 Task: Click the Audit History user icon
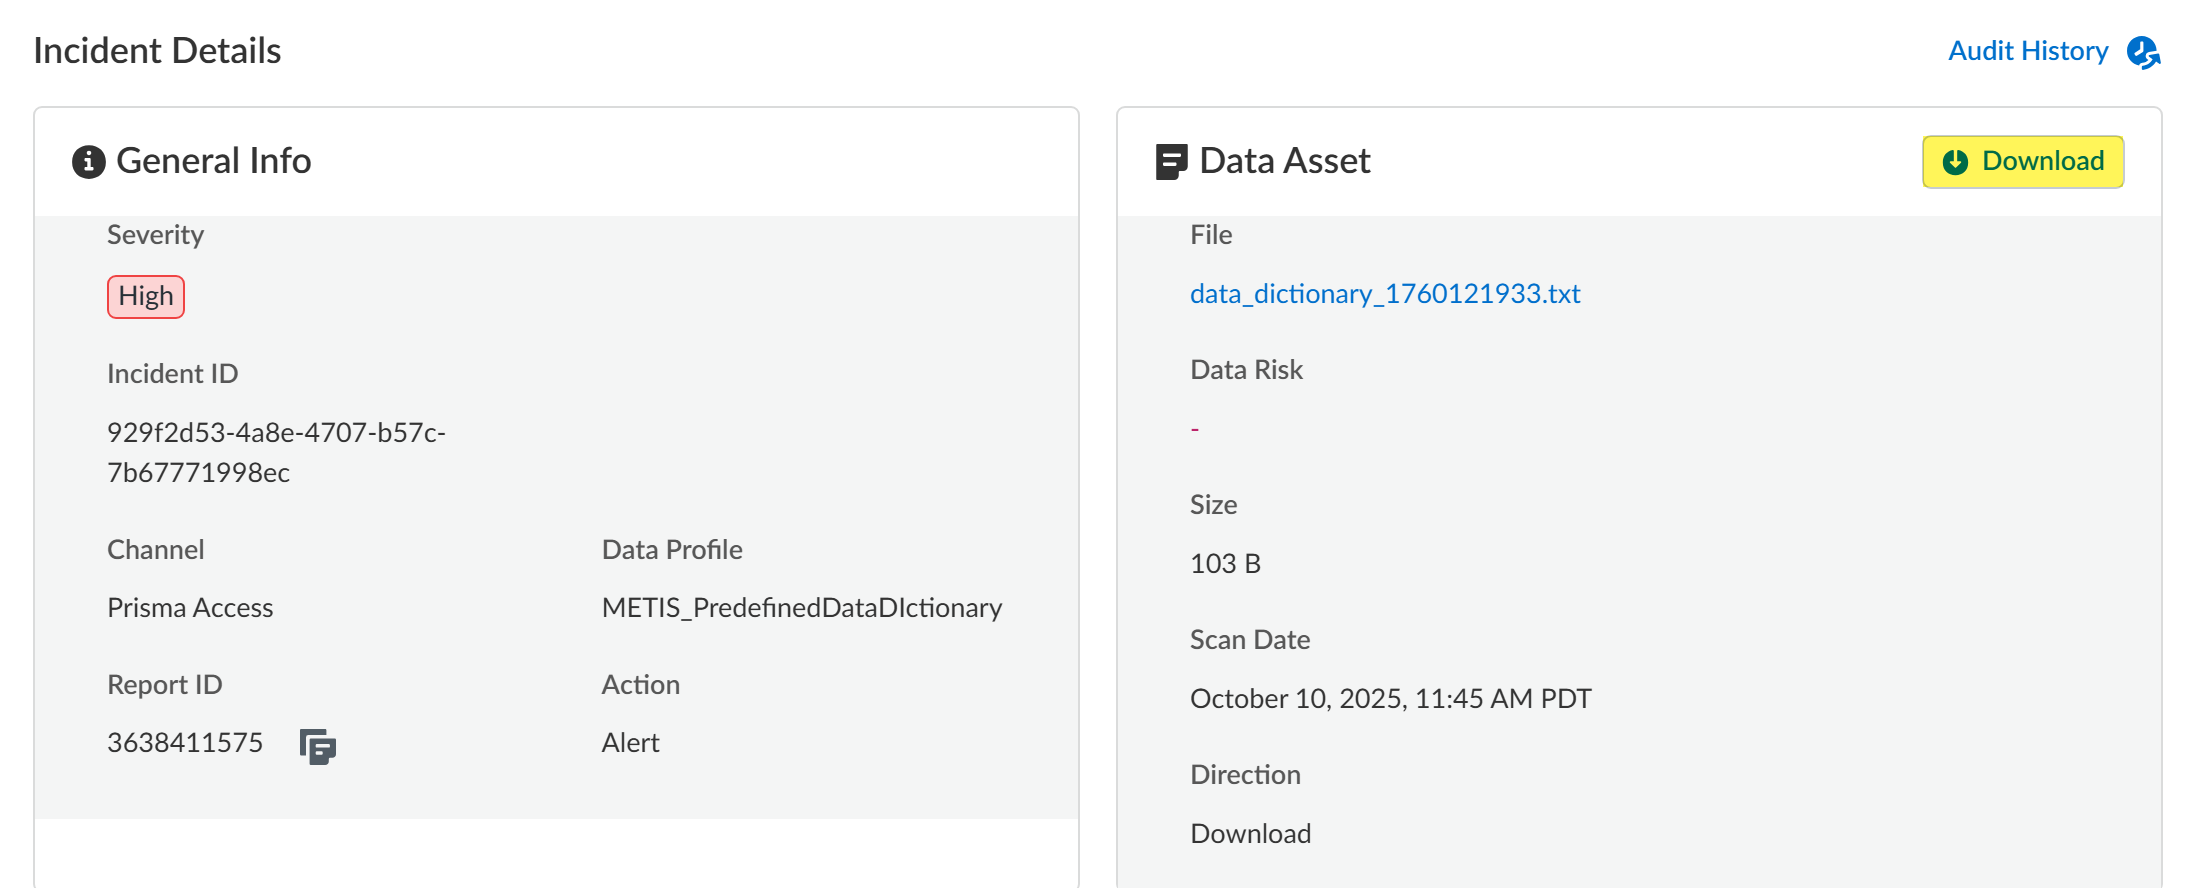pyautogui.click(x=2143, y=52)
